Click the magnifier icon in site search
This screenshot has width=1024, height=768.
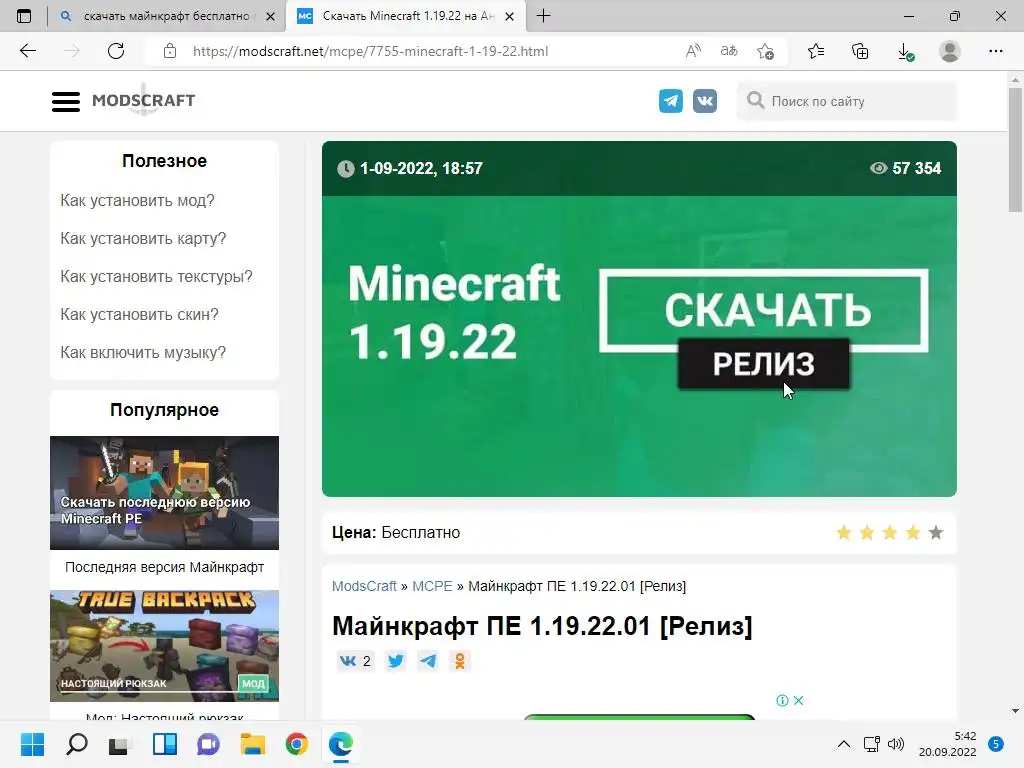756,100
